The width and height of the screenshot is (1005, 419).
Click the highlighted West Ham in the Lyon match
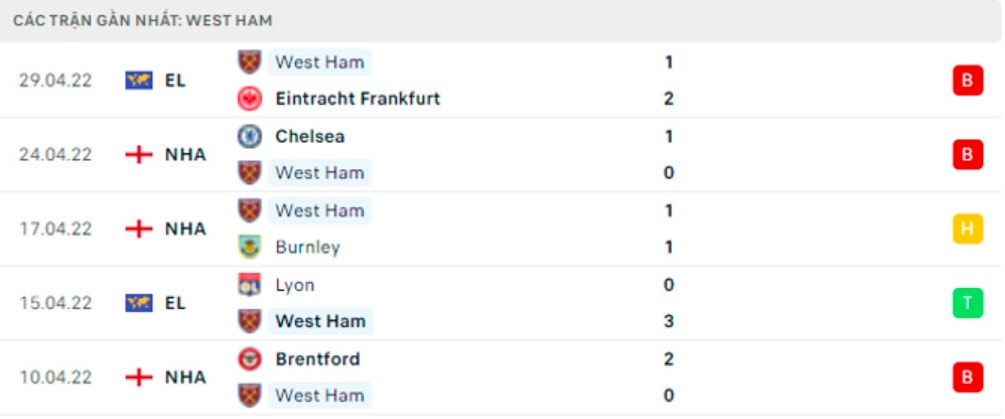(x=320, y=321)
